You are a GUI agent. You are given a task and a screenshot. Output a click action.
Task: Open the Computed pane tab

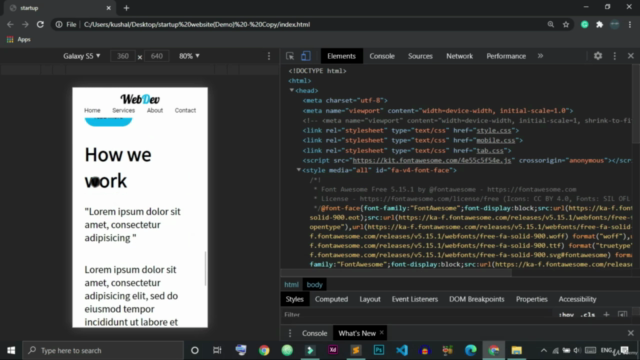coord(331,299)
